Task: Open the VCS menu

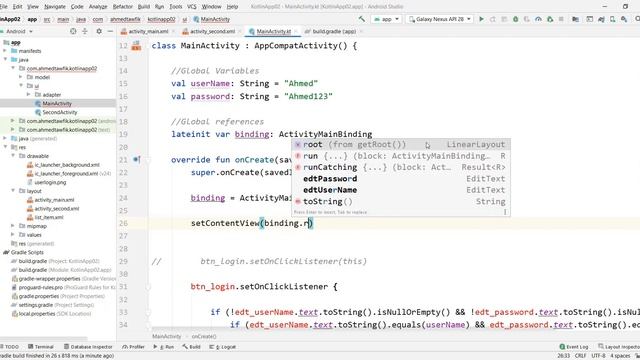Action: 191,7
